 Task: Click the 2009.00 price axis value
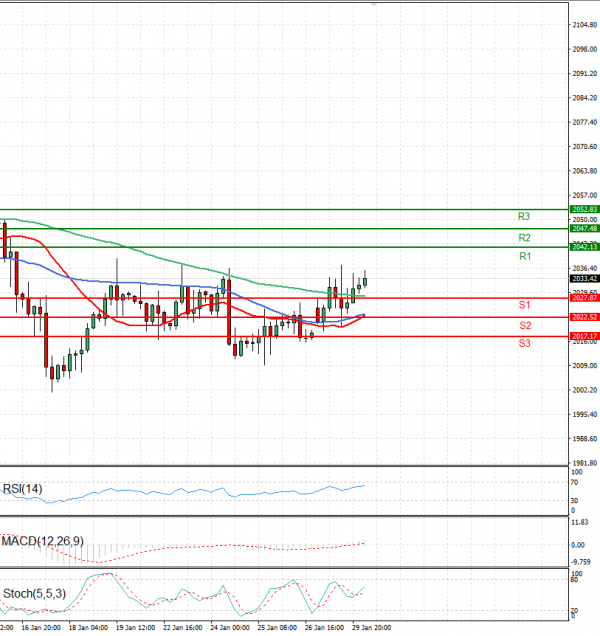click(x=585, y=366)
